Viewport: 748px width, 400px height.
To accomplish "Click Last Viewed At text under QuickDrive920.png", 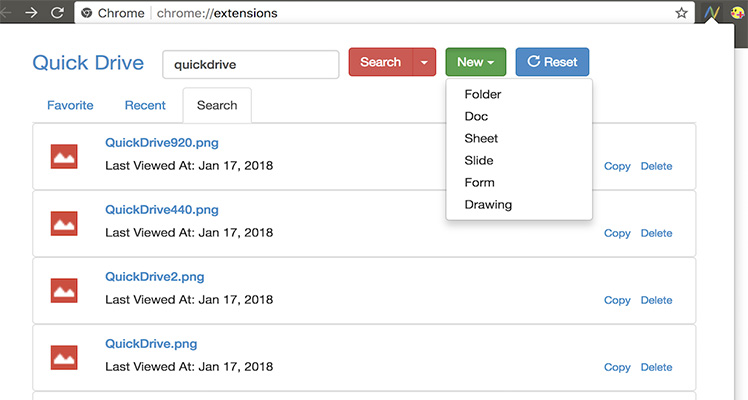I will click(x=189, y=166).
